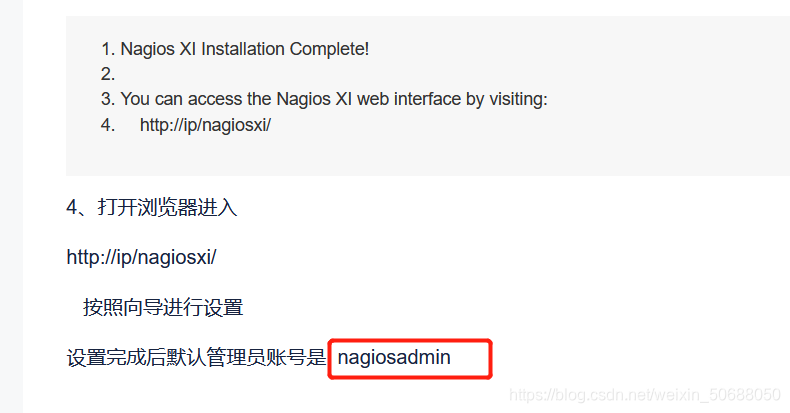
Task: Click the highlighted word nagiosadmin
Action: (x=394, y=358)
